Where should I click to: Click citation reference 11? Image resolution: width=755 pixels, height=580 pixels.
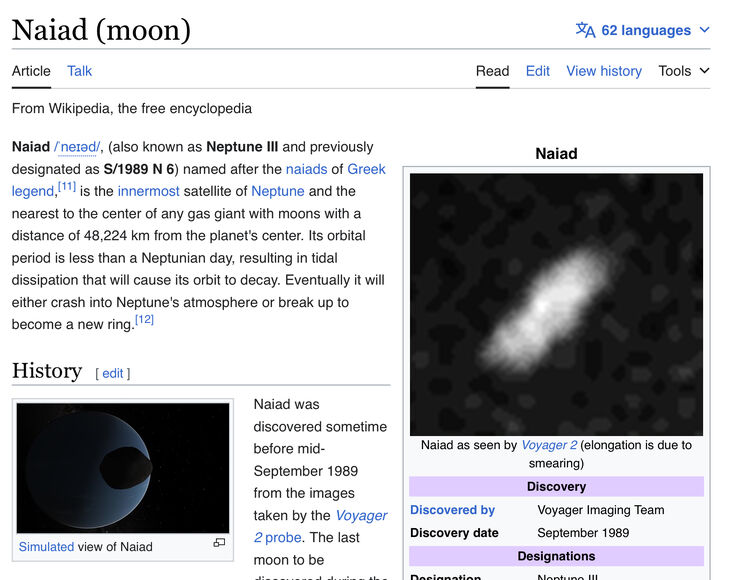(x=67, y=186)
